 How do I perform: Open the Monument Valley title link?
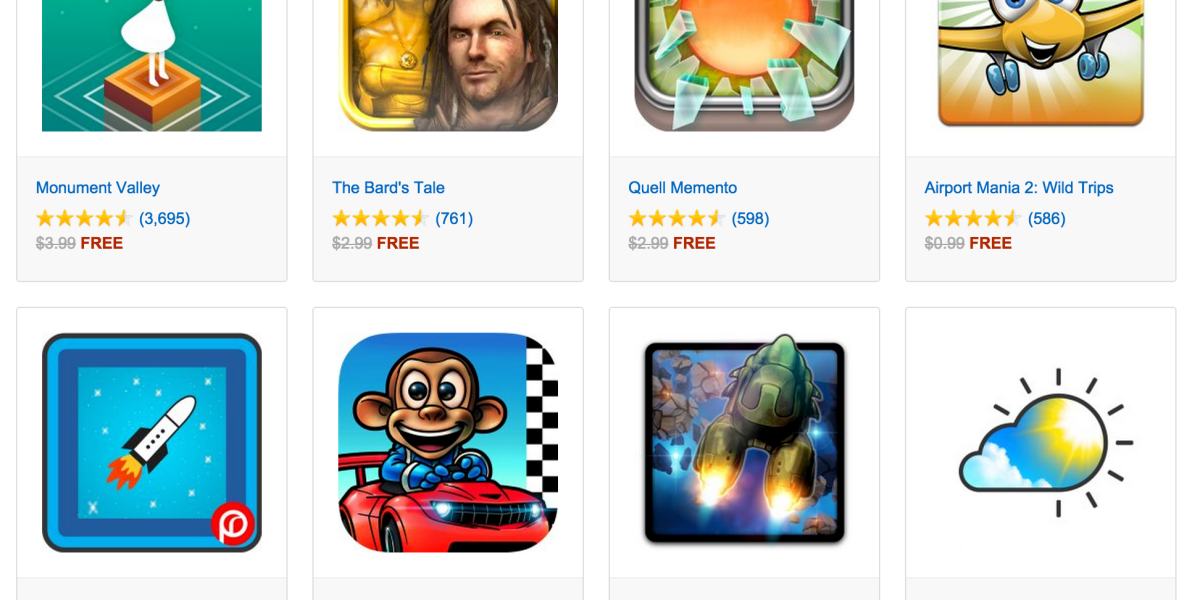point(98,188)
